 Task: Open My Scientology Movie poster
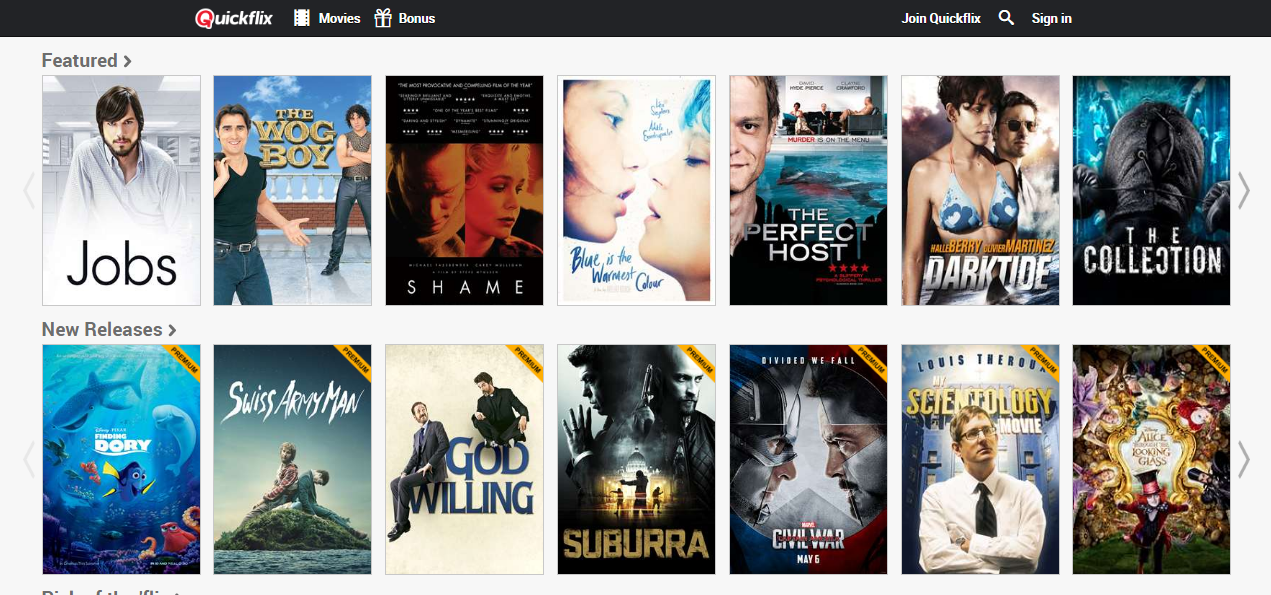pos(980,460)
